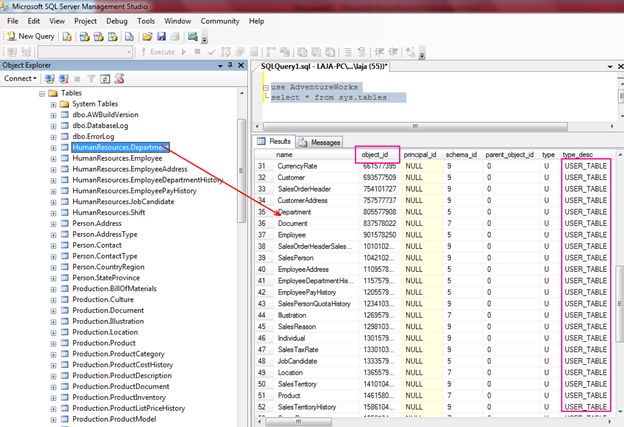Click the object_id column header
Image resolution: width=624 pixels, height=427 pixels.
point(376,155)
